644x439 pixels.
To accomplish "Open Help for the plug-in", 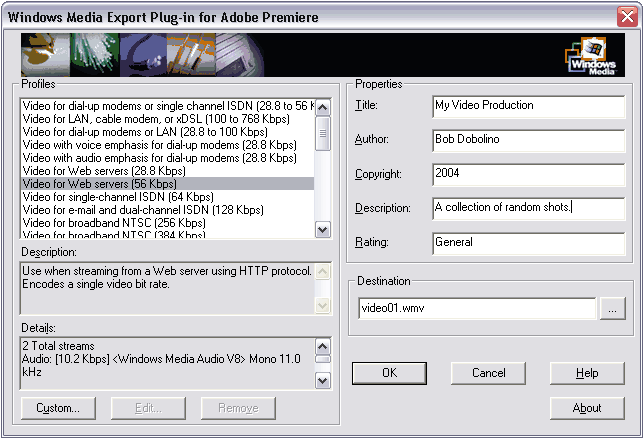I will point(587,373).
